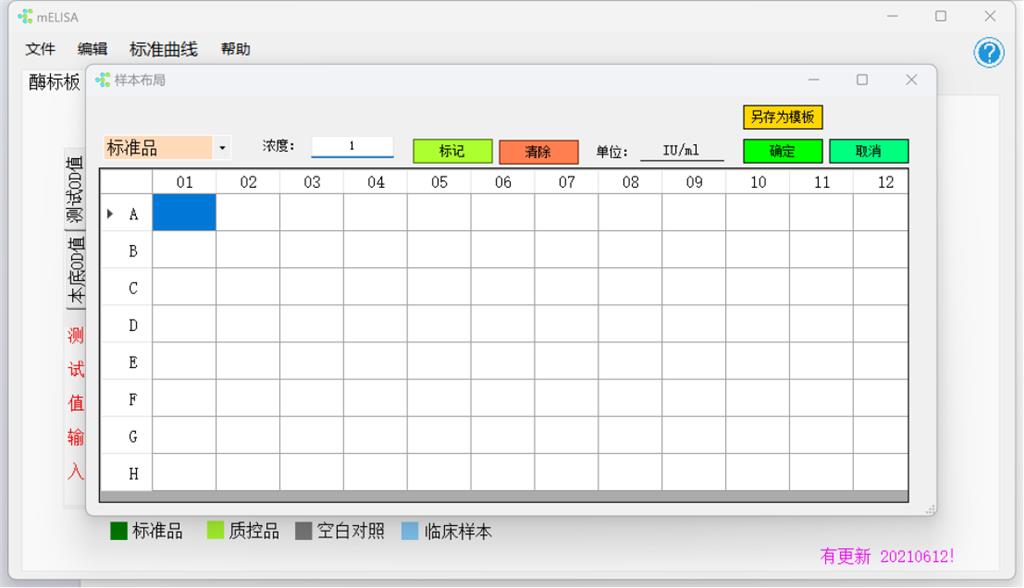The width and height of the screenshot is (1024, 588).
Task: Switch to the 测试OD值 vertical tab
Action: click(76, 188)
